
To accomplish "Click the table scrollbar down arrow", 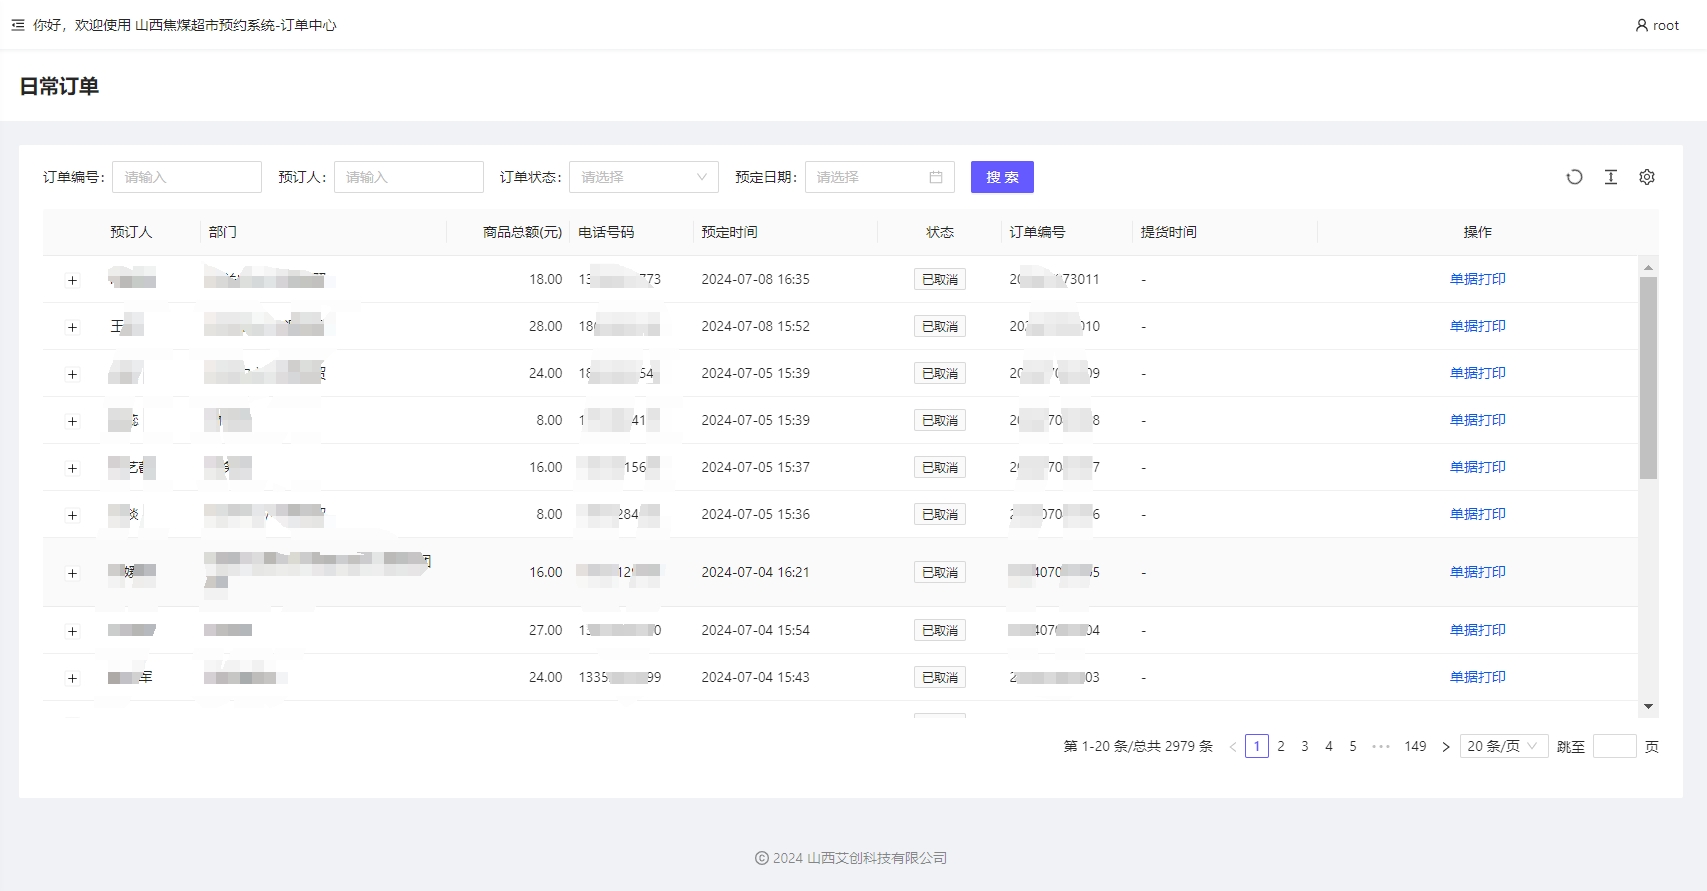I will [x=1648, y=707].
